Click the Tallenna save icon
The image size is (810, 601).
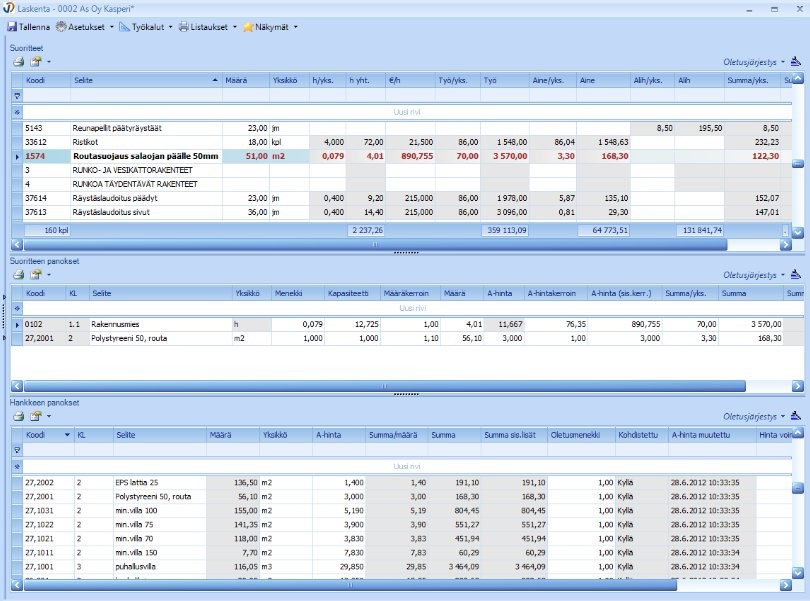[12, 27]
